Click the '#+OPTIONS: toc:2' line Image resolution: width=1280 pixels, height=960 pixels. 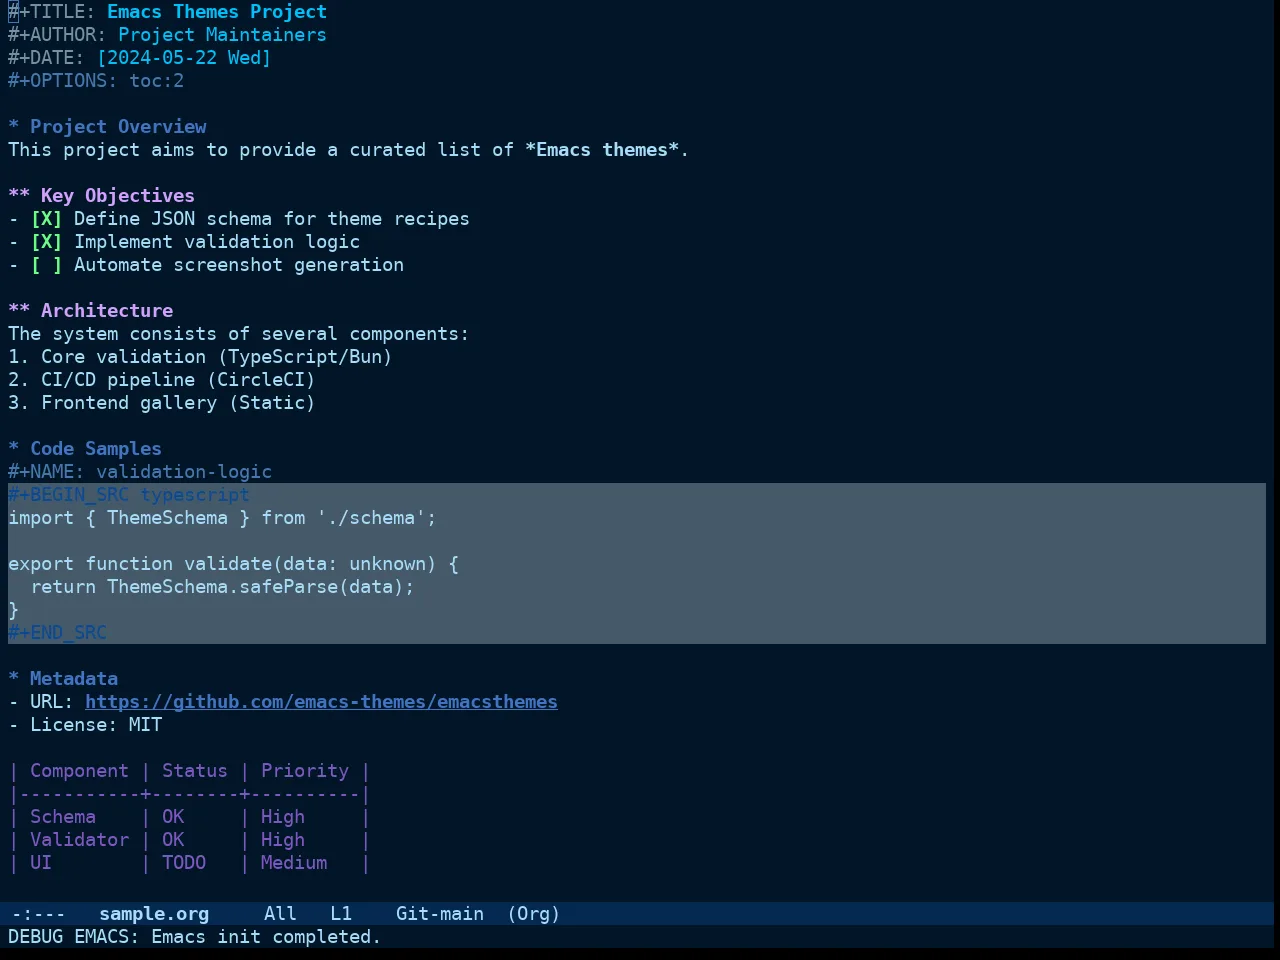point(96,81)
